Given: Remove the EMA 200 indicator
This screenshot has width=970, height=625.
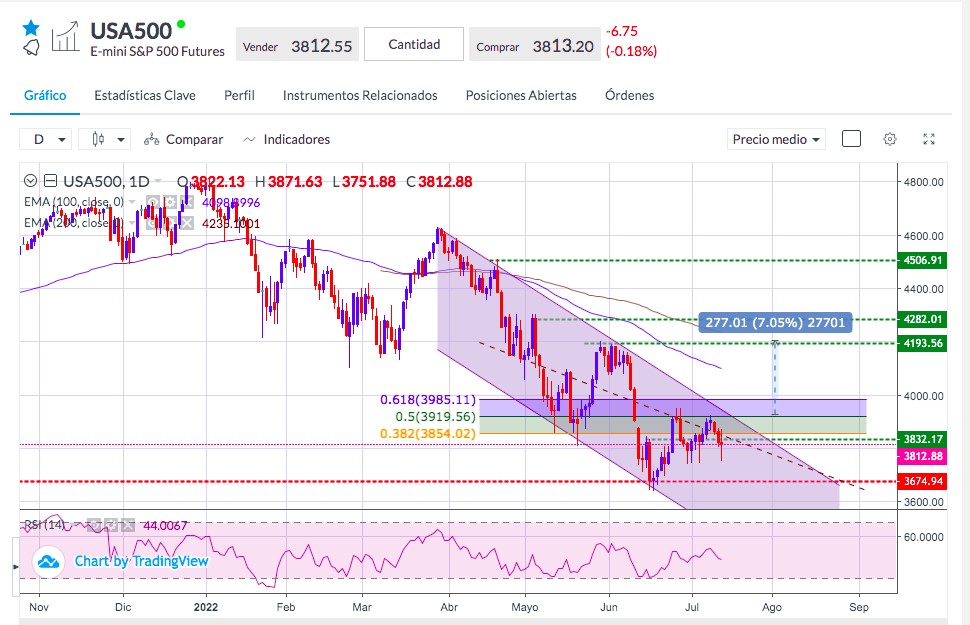Looking at the screenshot, I should [187, 223].
